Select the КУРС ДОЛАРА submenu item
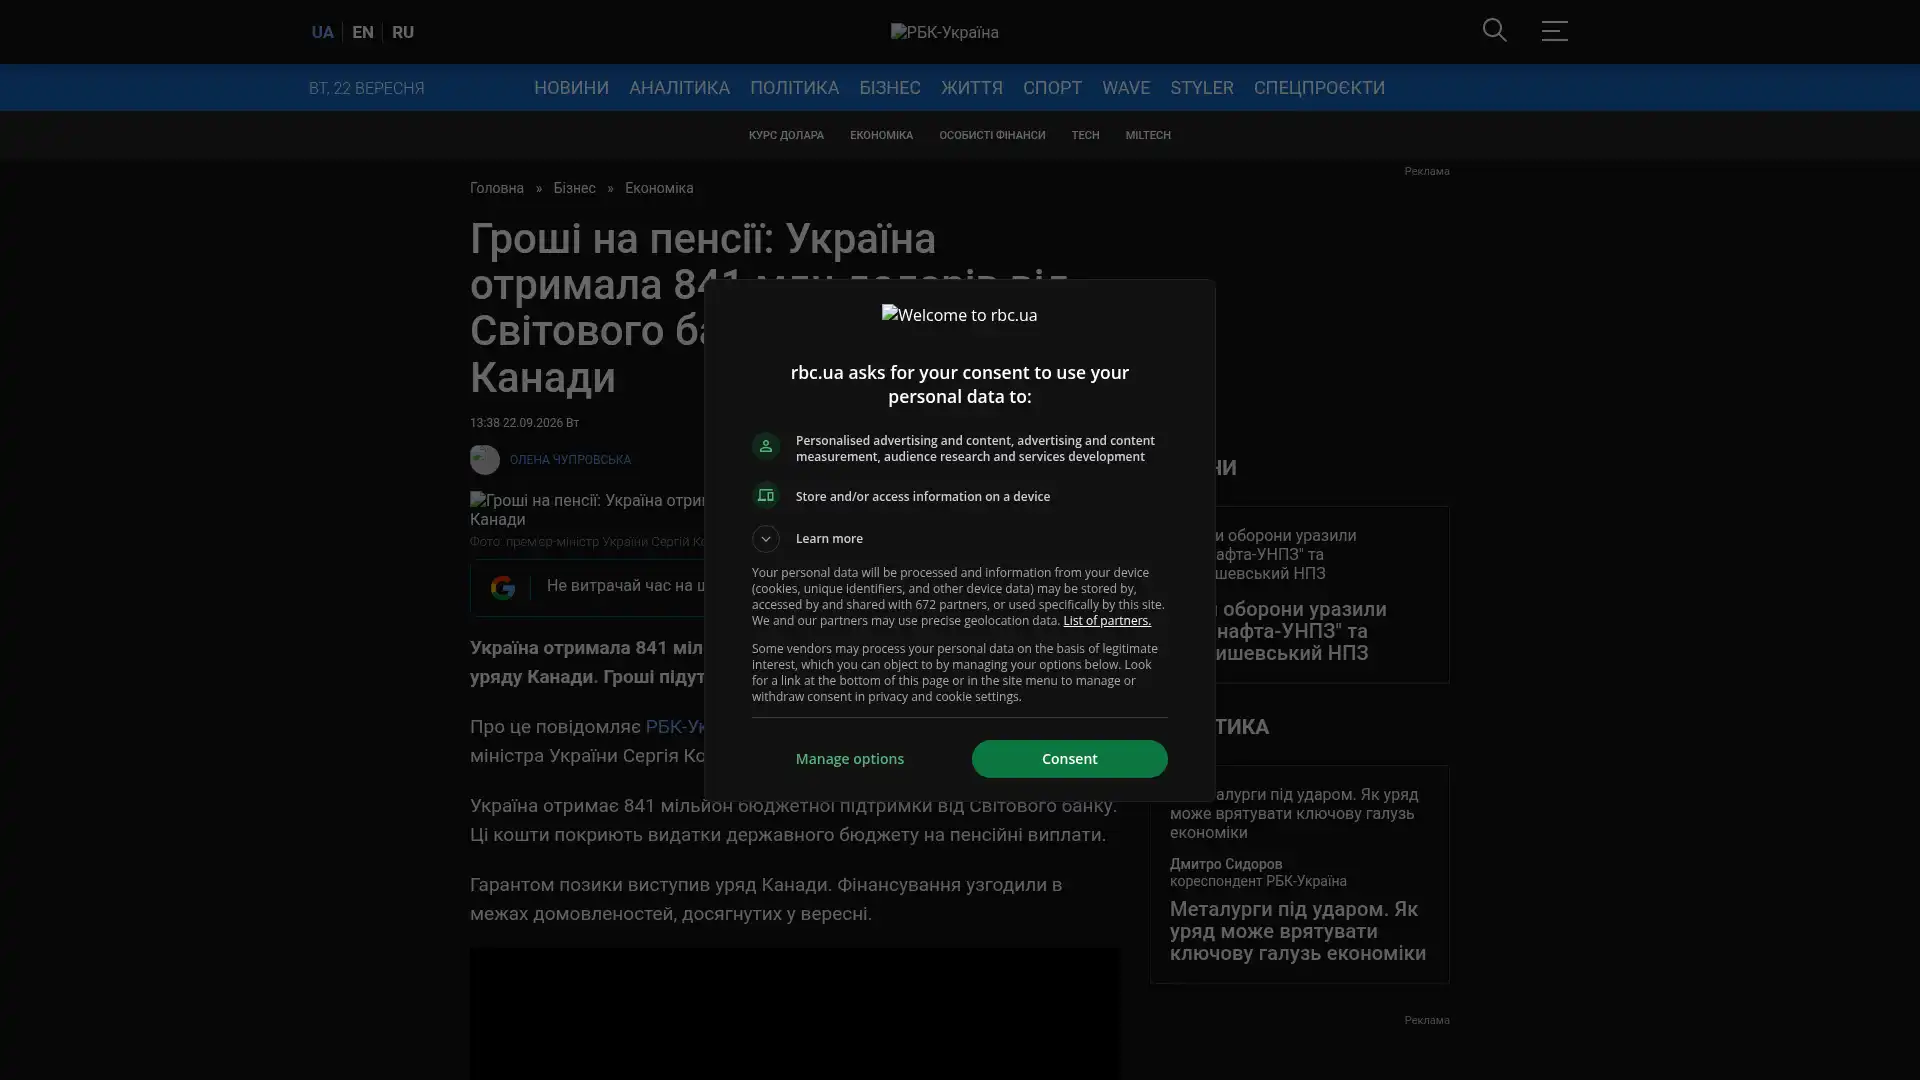 786,135
